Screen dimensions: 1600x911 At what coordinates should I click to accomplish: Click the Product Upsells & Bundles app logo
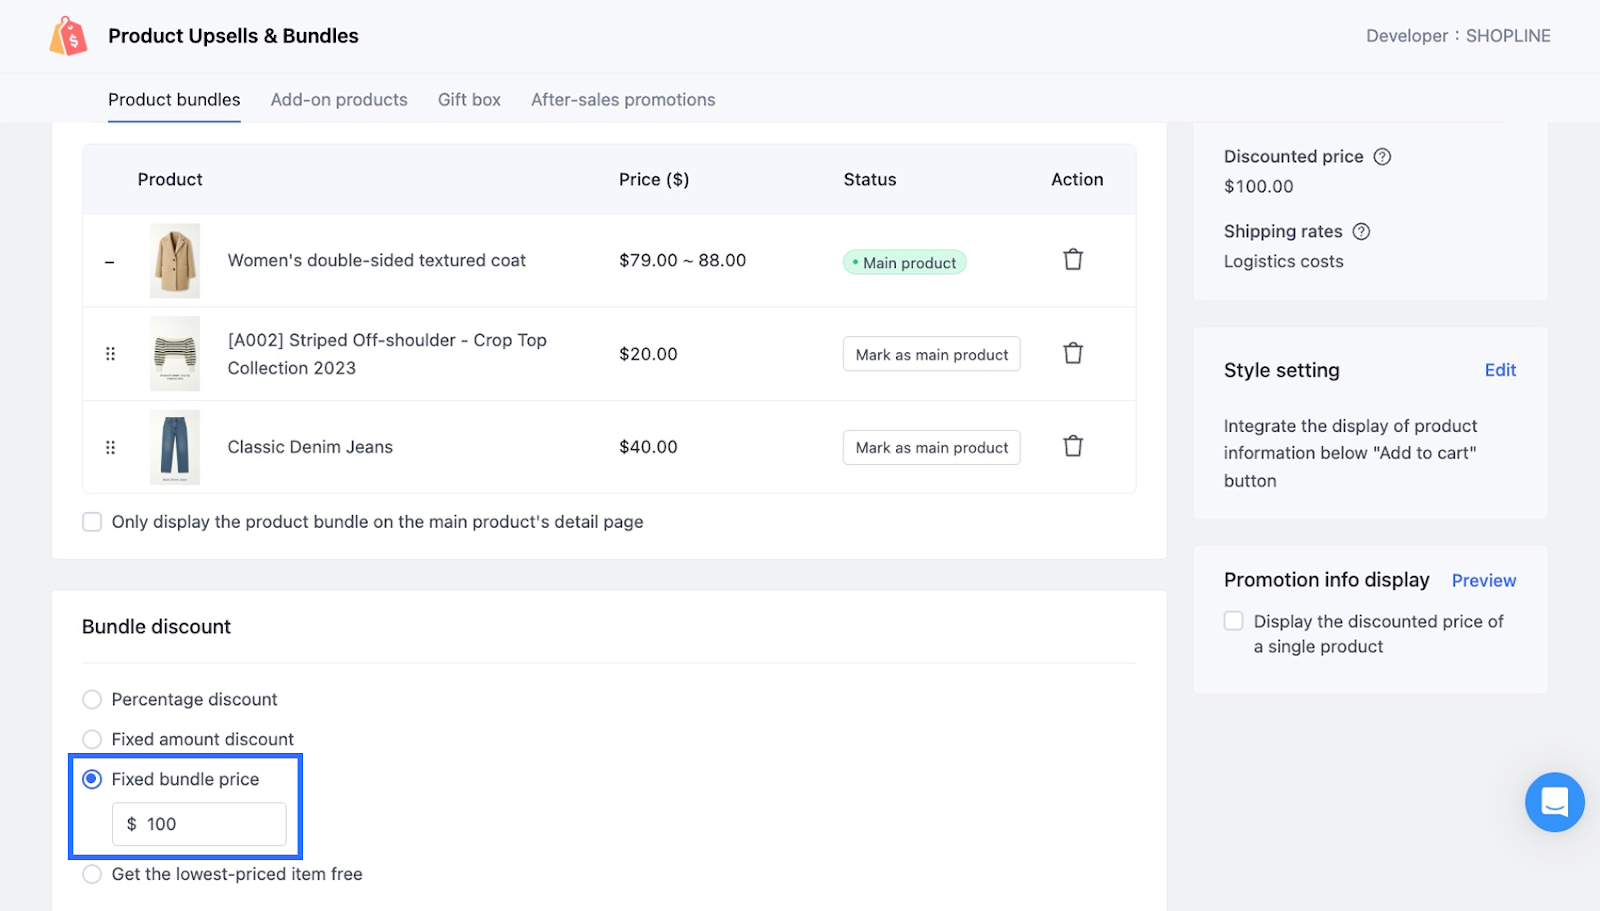point(69,37)
